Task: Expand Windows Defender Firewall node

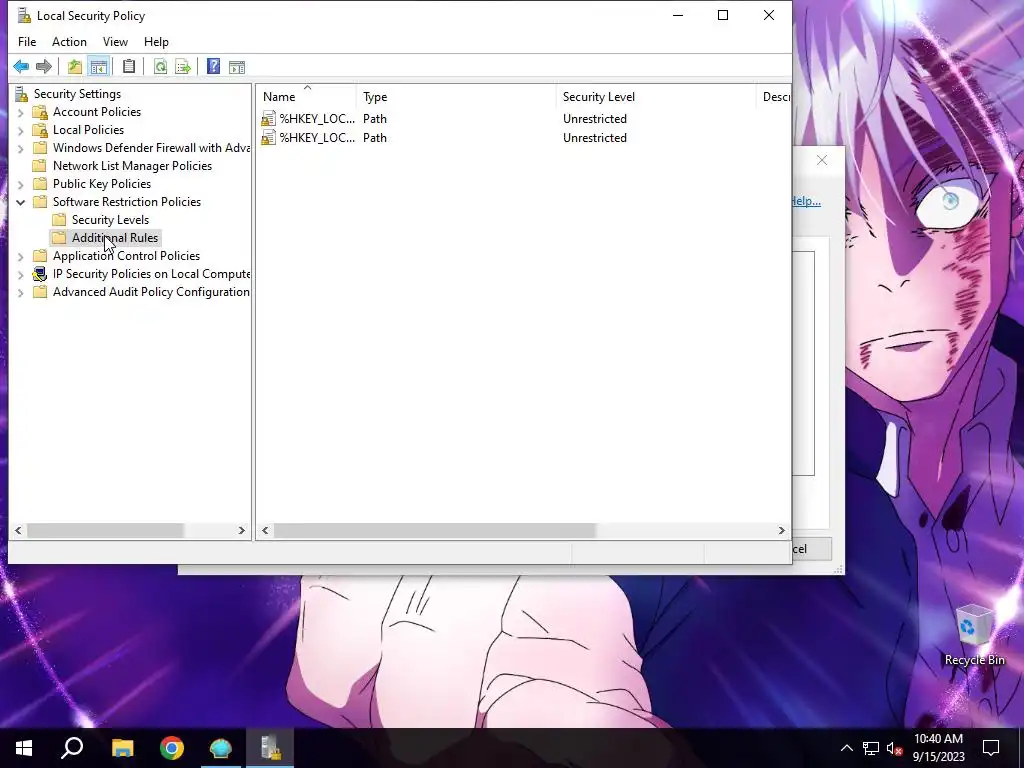Action: (x=20, y=148)
